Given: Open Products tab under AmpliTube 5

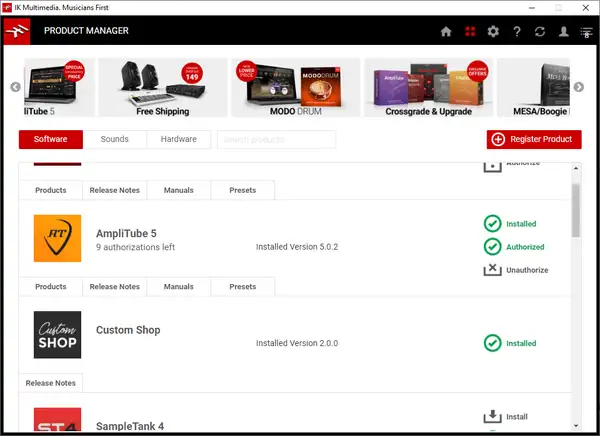Looking at the screenshot, I should pos(51,286).
